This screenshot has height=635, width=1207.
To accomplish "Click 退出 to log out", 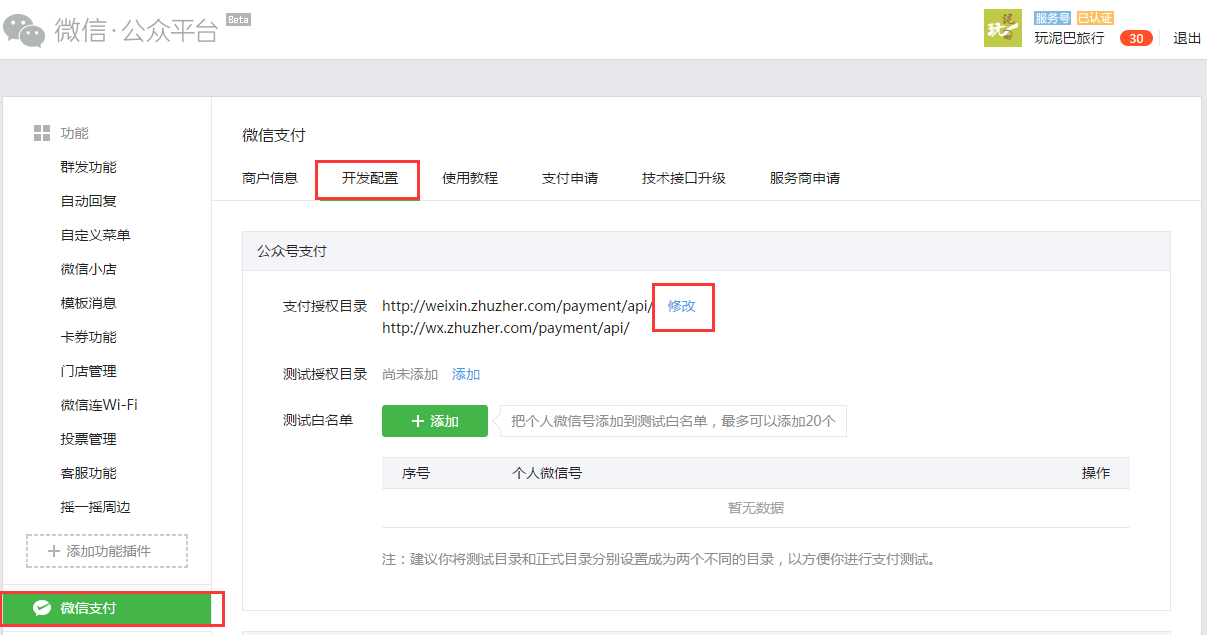I will 1187,38.
